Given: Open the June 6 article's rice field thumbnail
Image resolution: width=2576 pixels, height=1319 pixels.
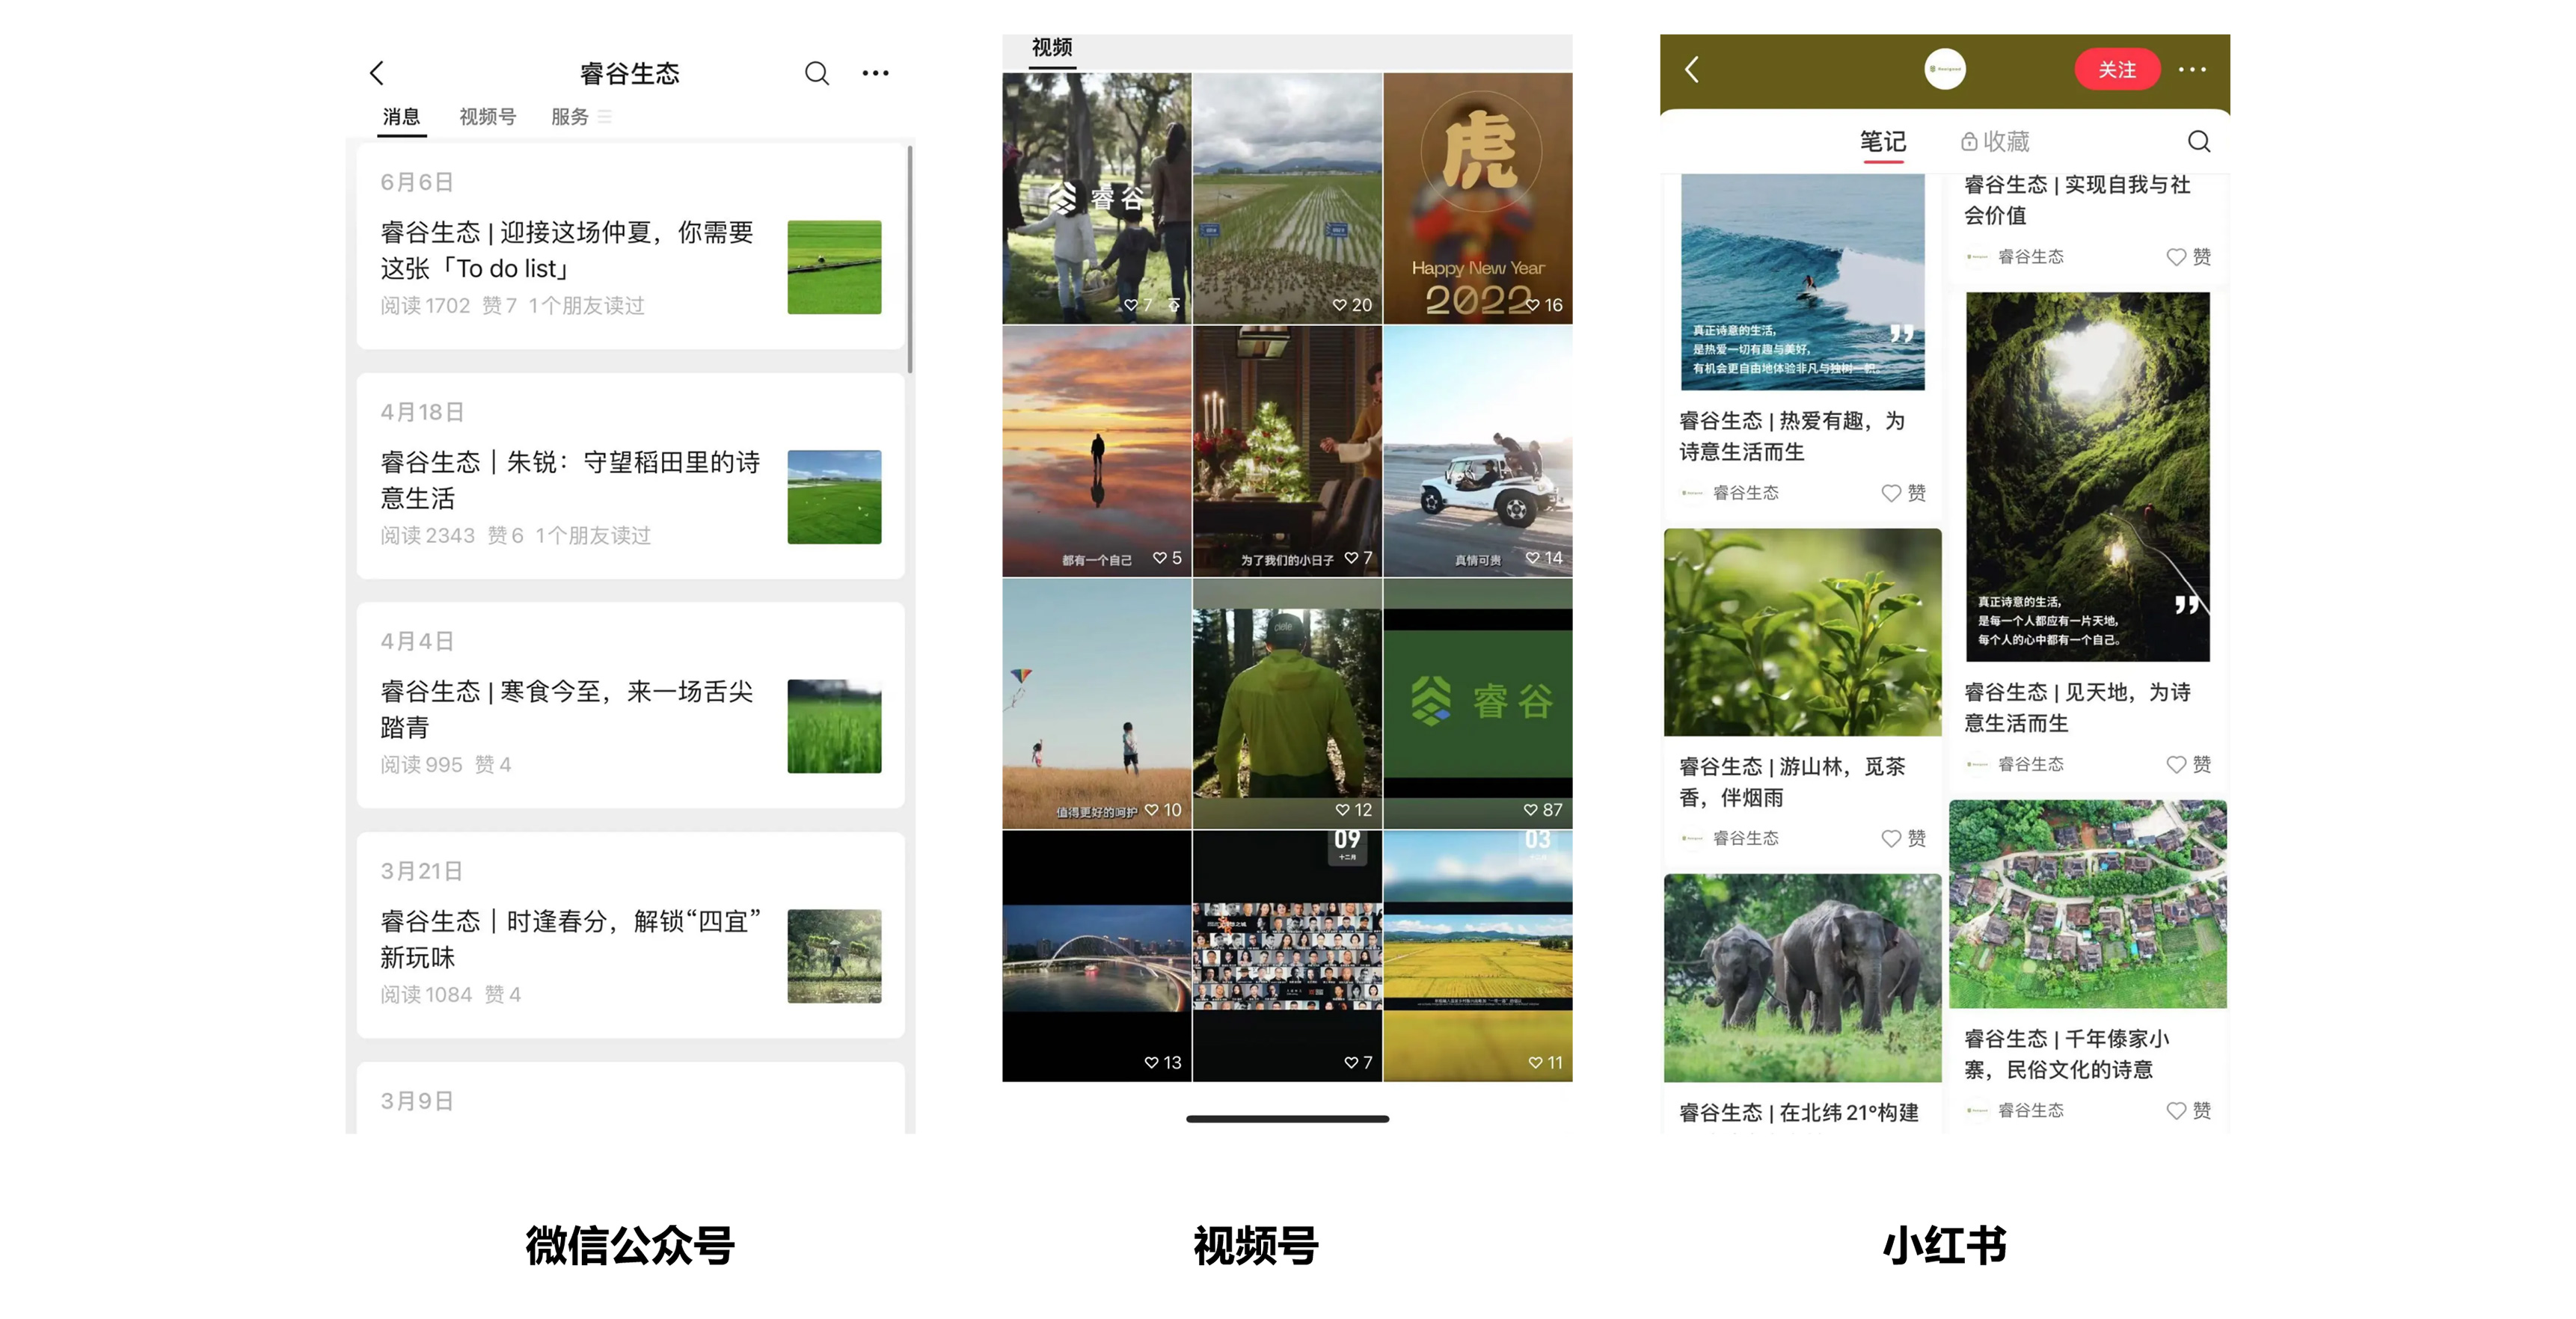Looking at the screenshot, I should [834, 267].
